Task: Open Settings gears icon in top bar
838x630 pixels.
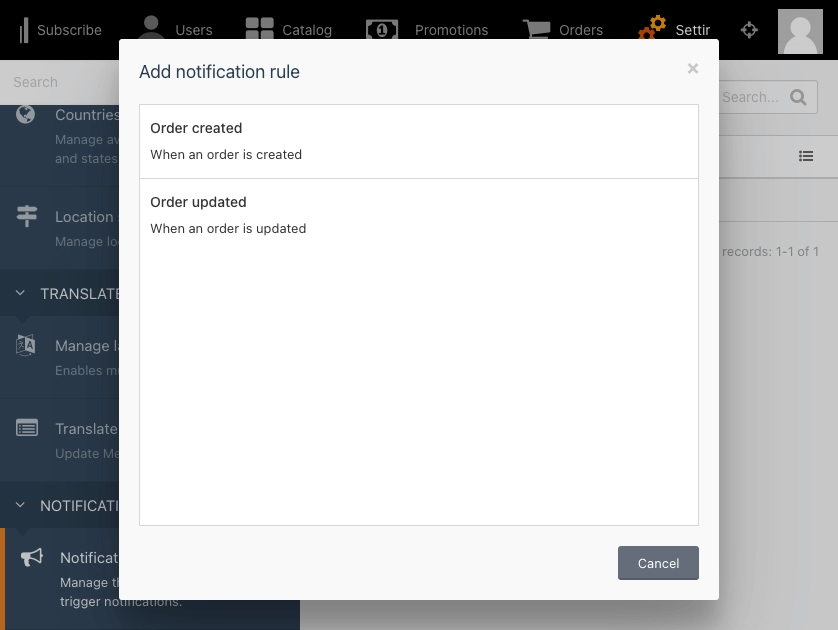Action: pyautogui.click(x=652, y=27)
